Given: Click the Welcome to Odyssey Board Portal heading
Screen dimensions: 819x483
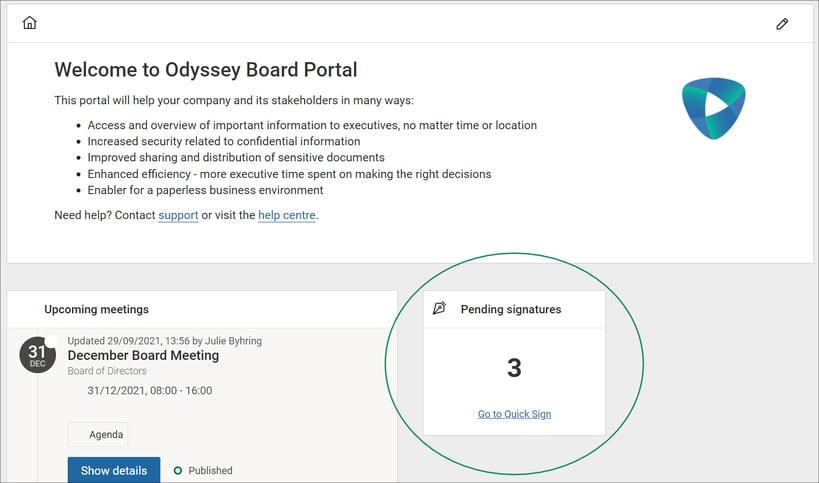Looking at the screenshot, I should pyautogui.click(x=206, y=70).
